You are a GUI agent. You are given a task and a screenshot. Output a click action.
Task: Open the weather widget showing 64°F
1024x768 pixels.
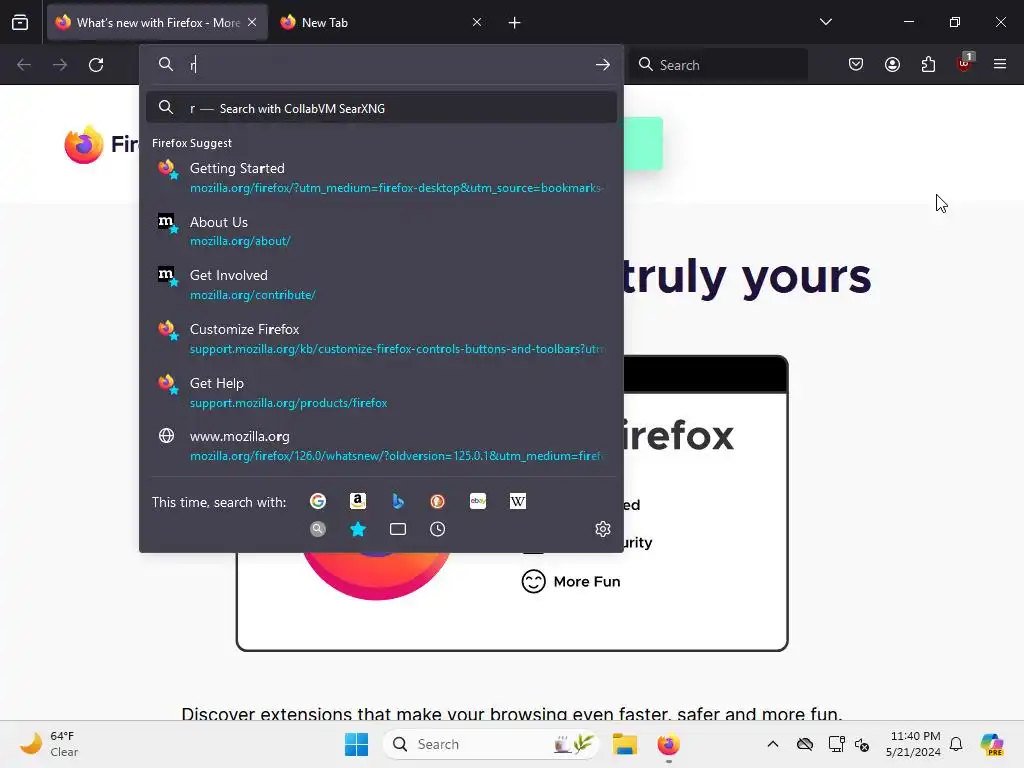pos(50,744)
